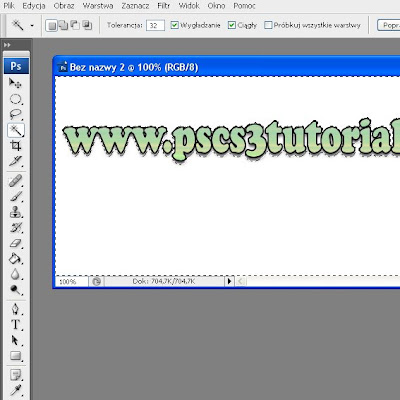Select the History Brush tool

pos(15,228)
